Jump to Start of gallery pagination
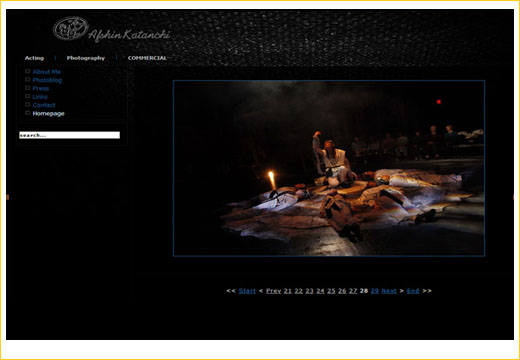 point(247,291)
